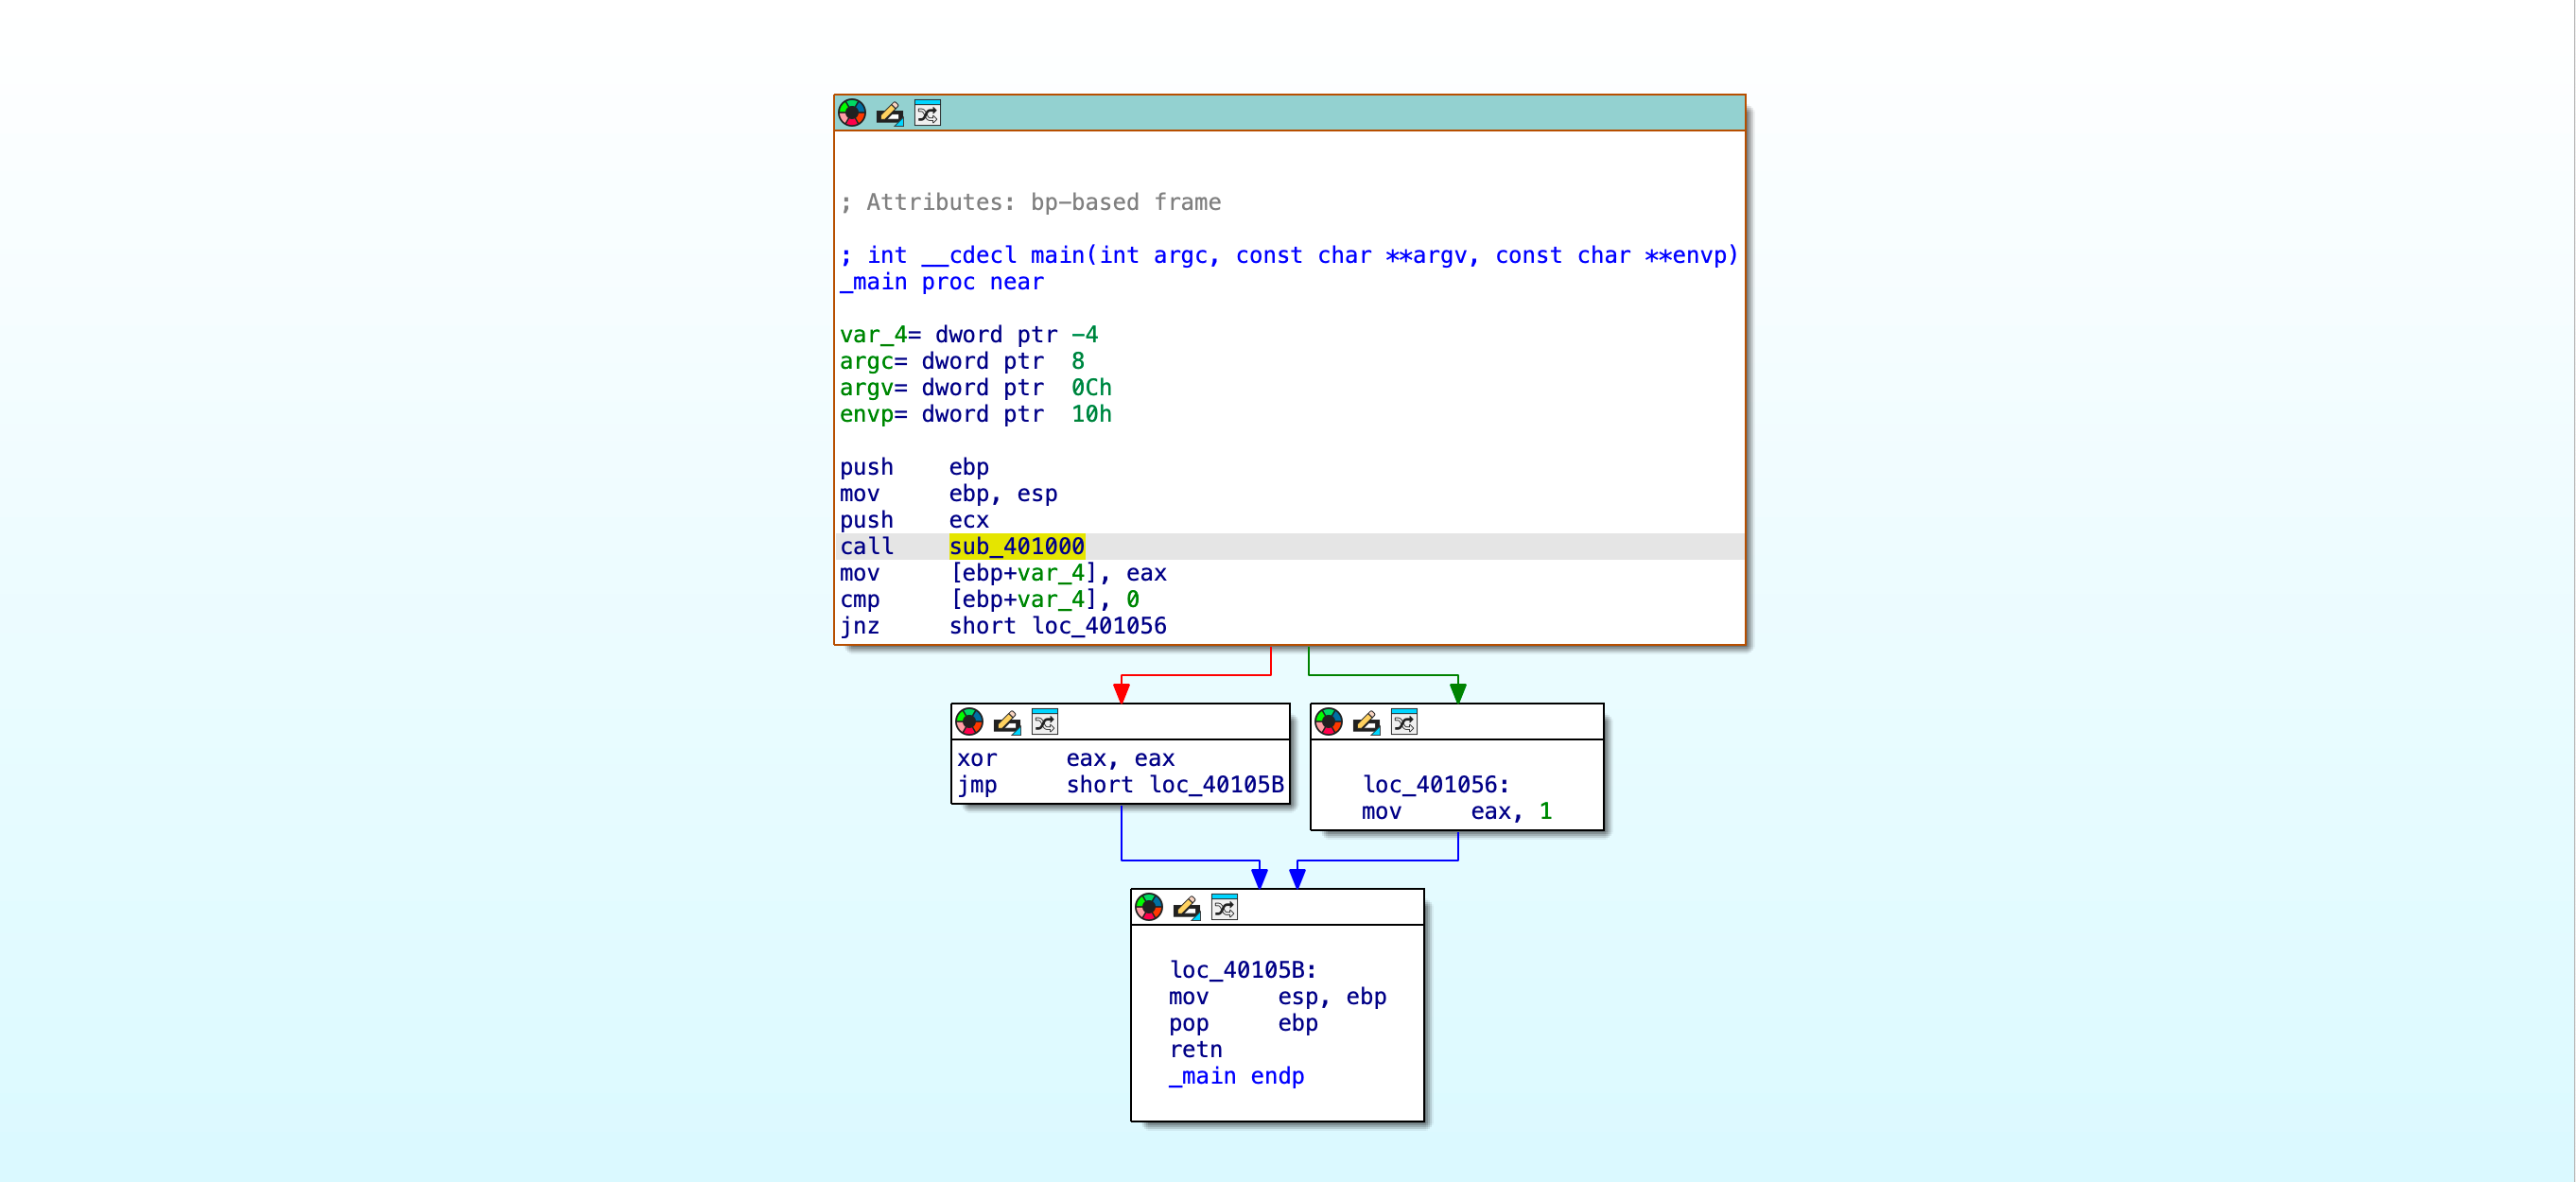Click loc_401056 in the jnz instruction

tap(1099, 626)
